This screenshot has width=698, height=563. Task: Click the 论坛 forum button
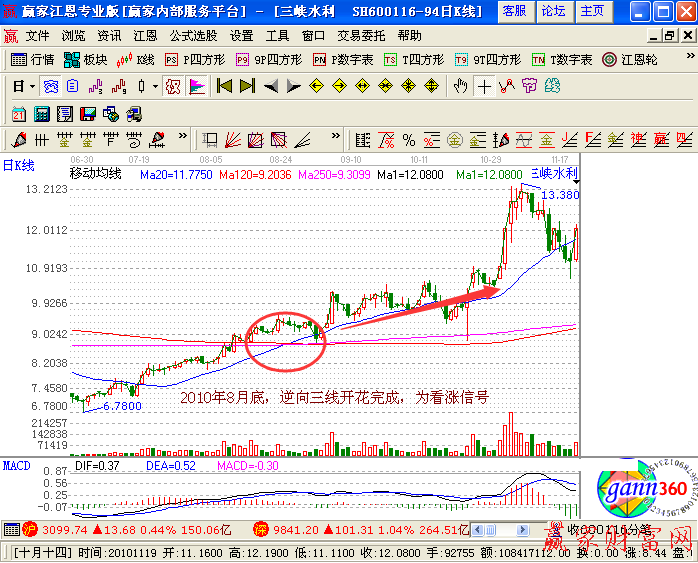tap(553, 11)
